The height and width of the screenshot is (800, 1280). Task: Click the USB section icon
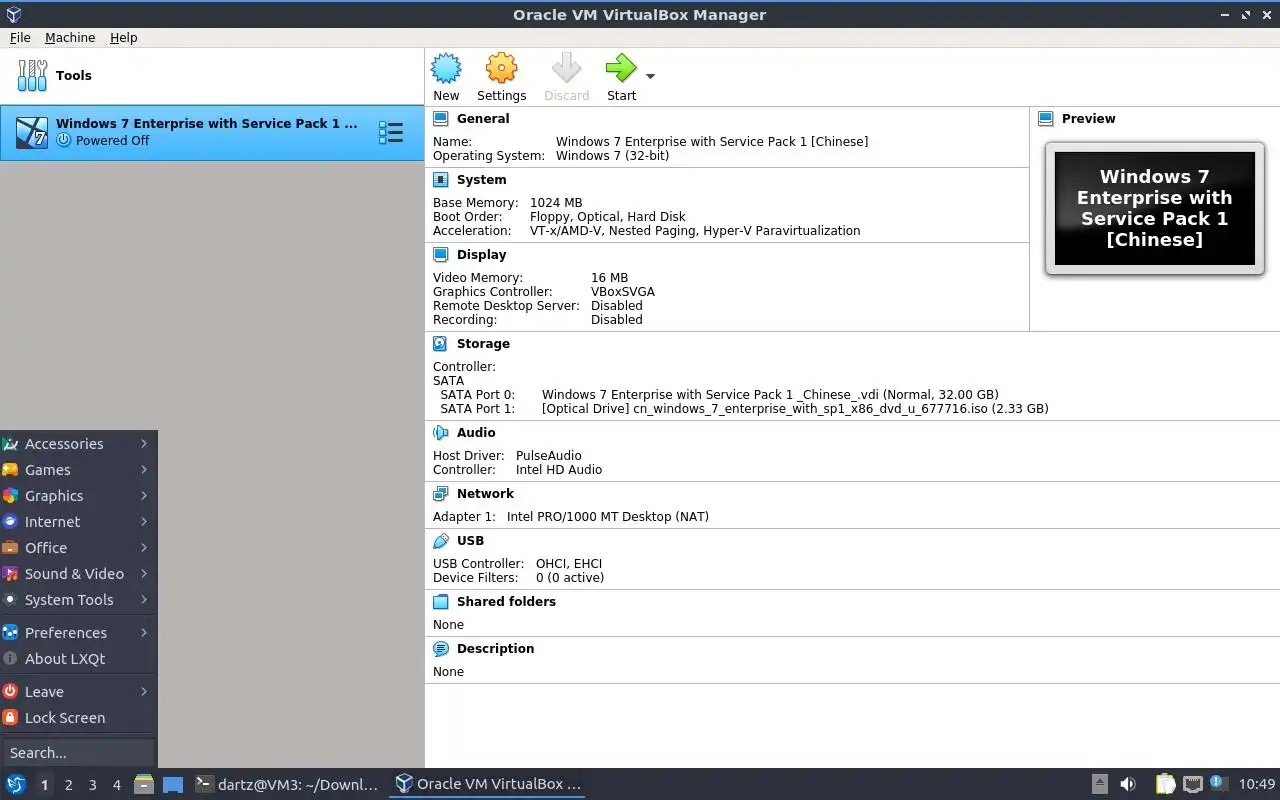click(441, 541)
